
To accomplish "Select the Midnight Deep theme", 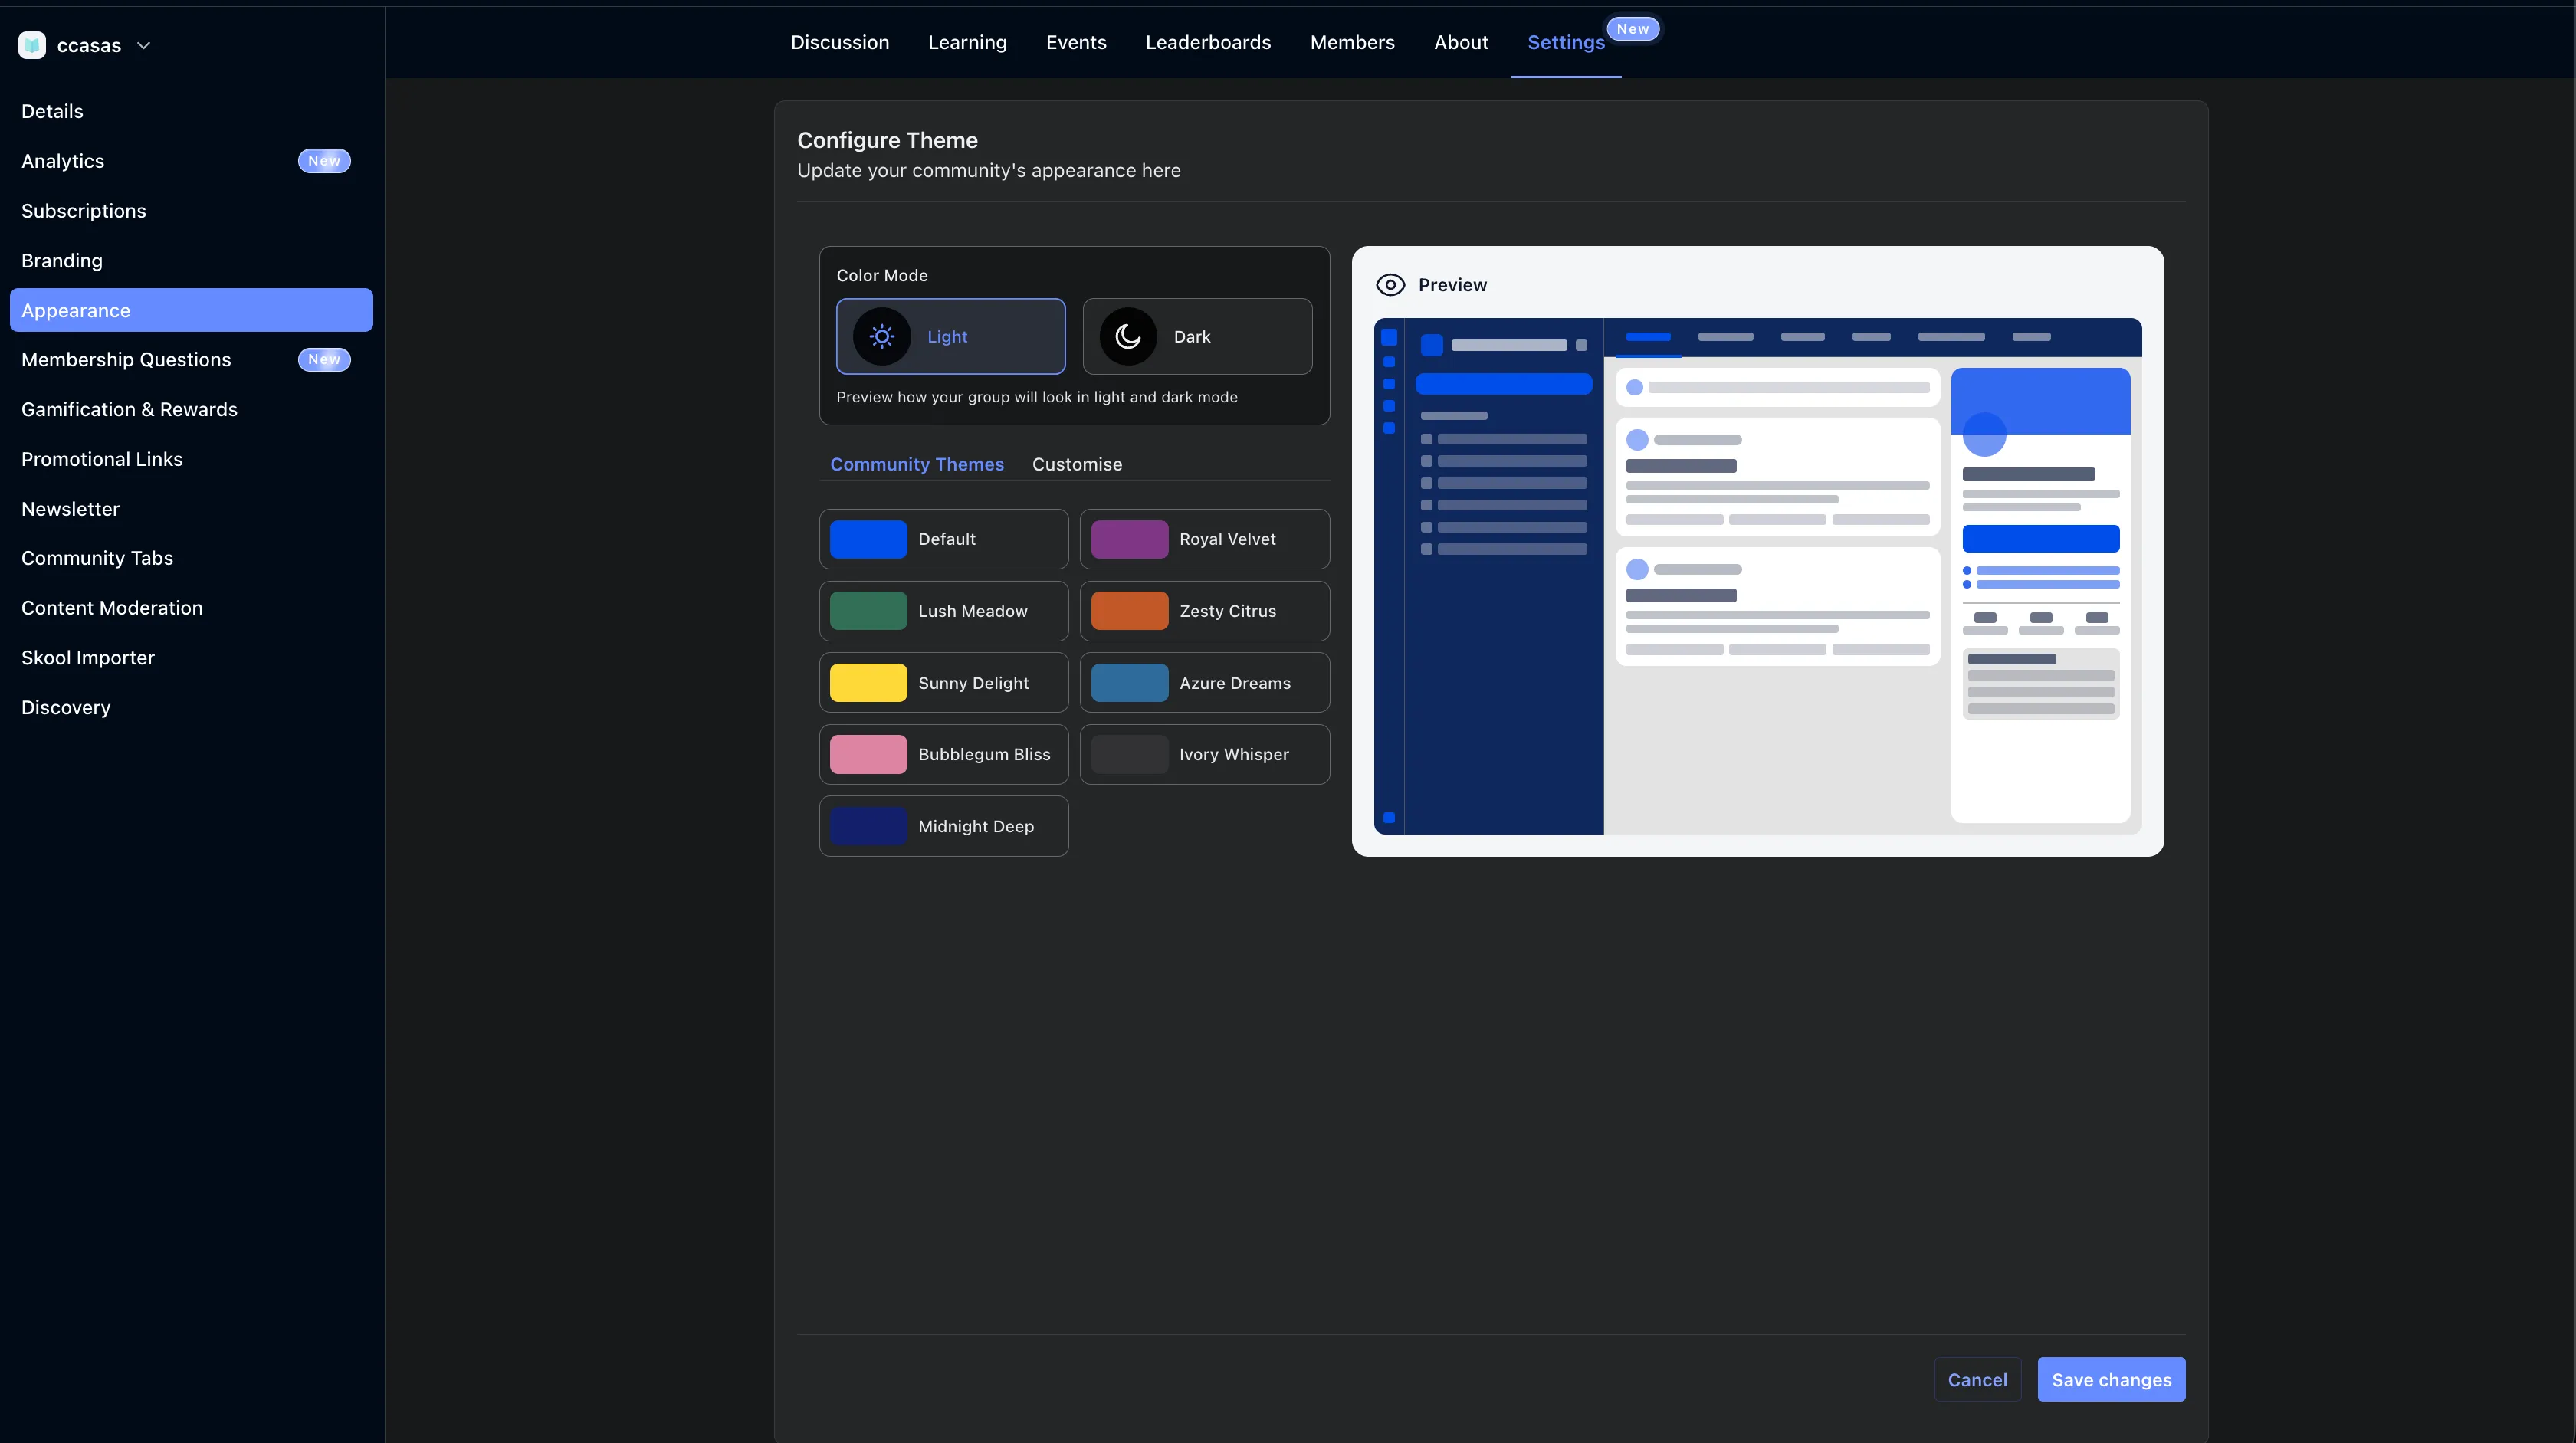I will tap(943, 826).
